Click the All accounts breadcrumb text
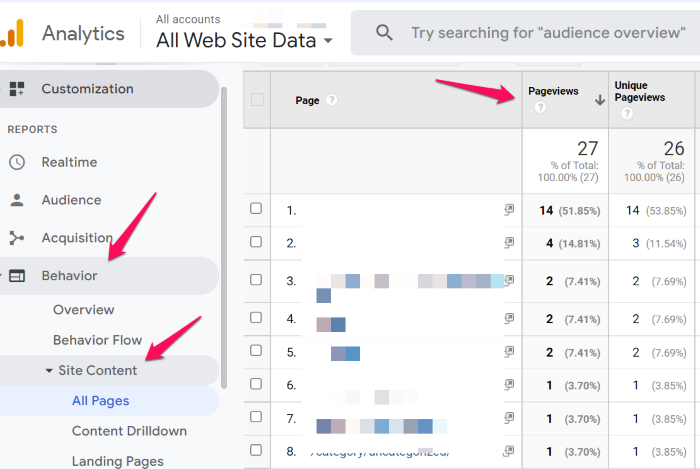The height and width of the screenshot is (469, 700). (x=188, y=19)
